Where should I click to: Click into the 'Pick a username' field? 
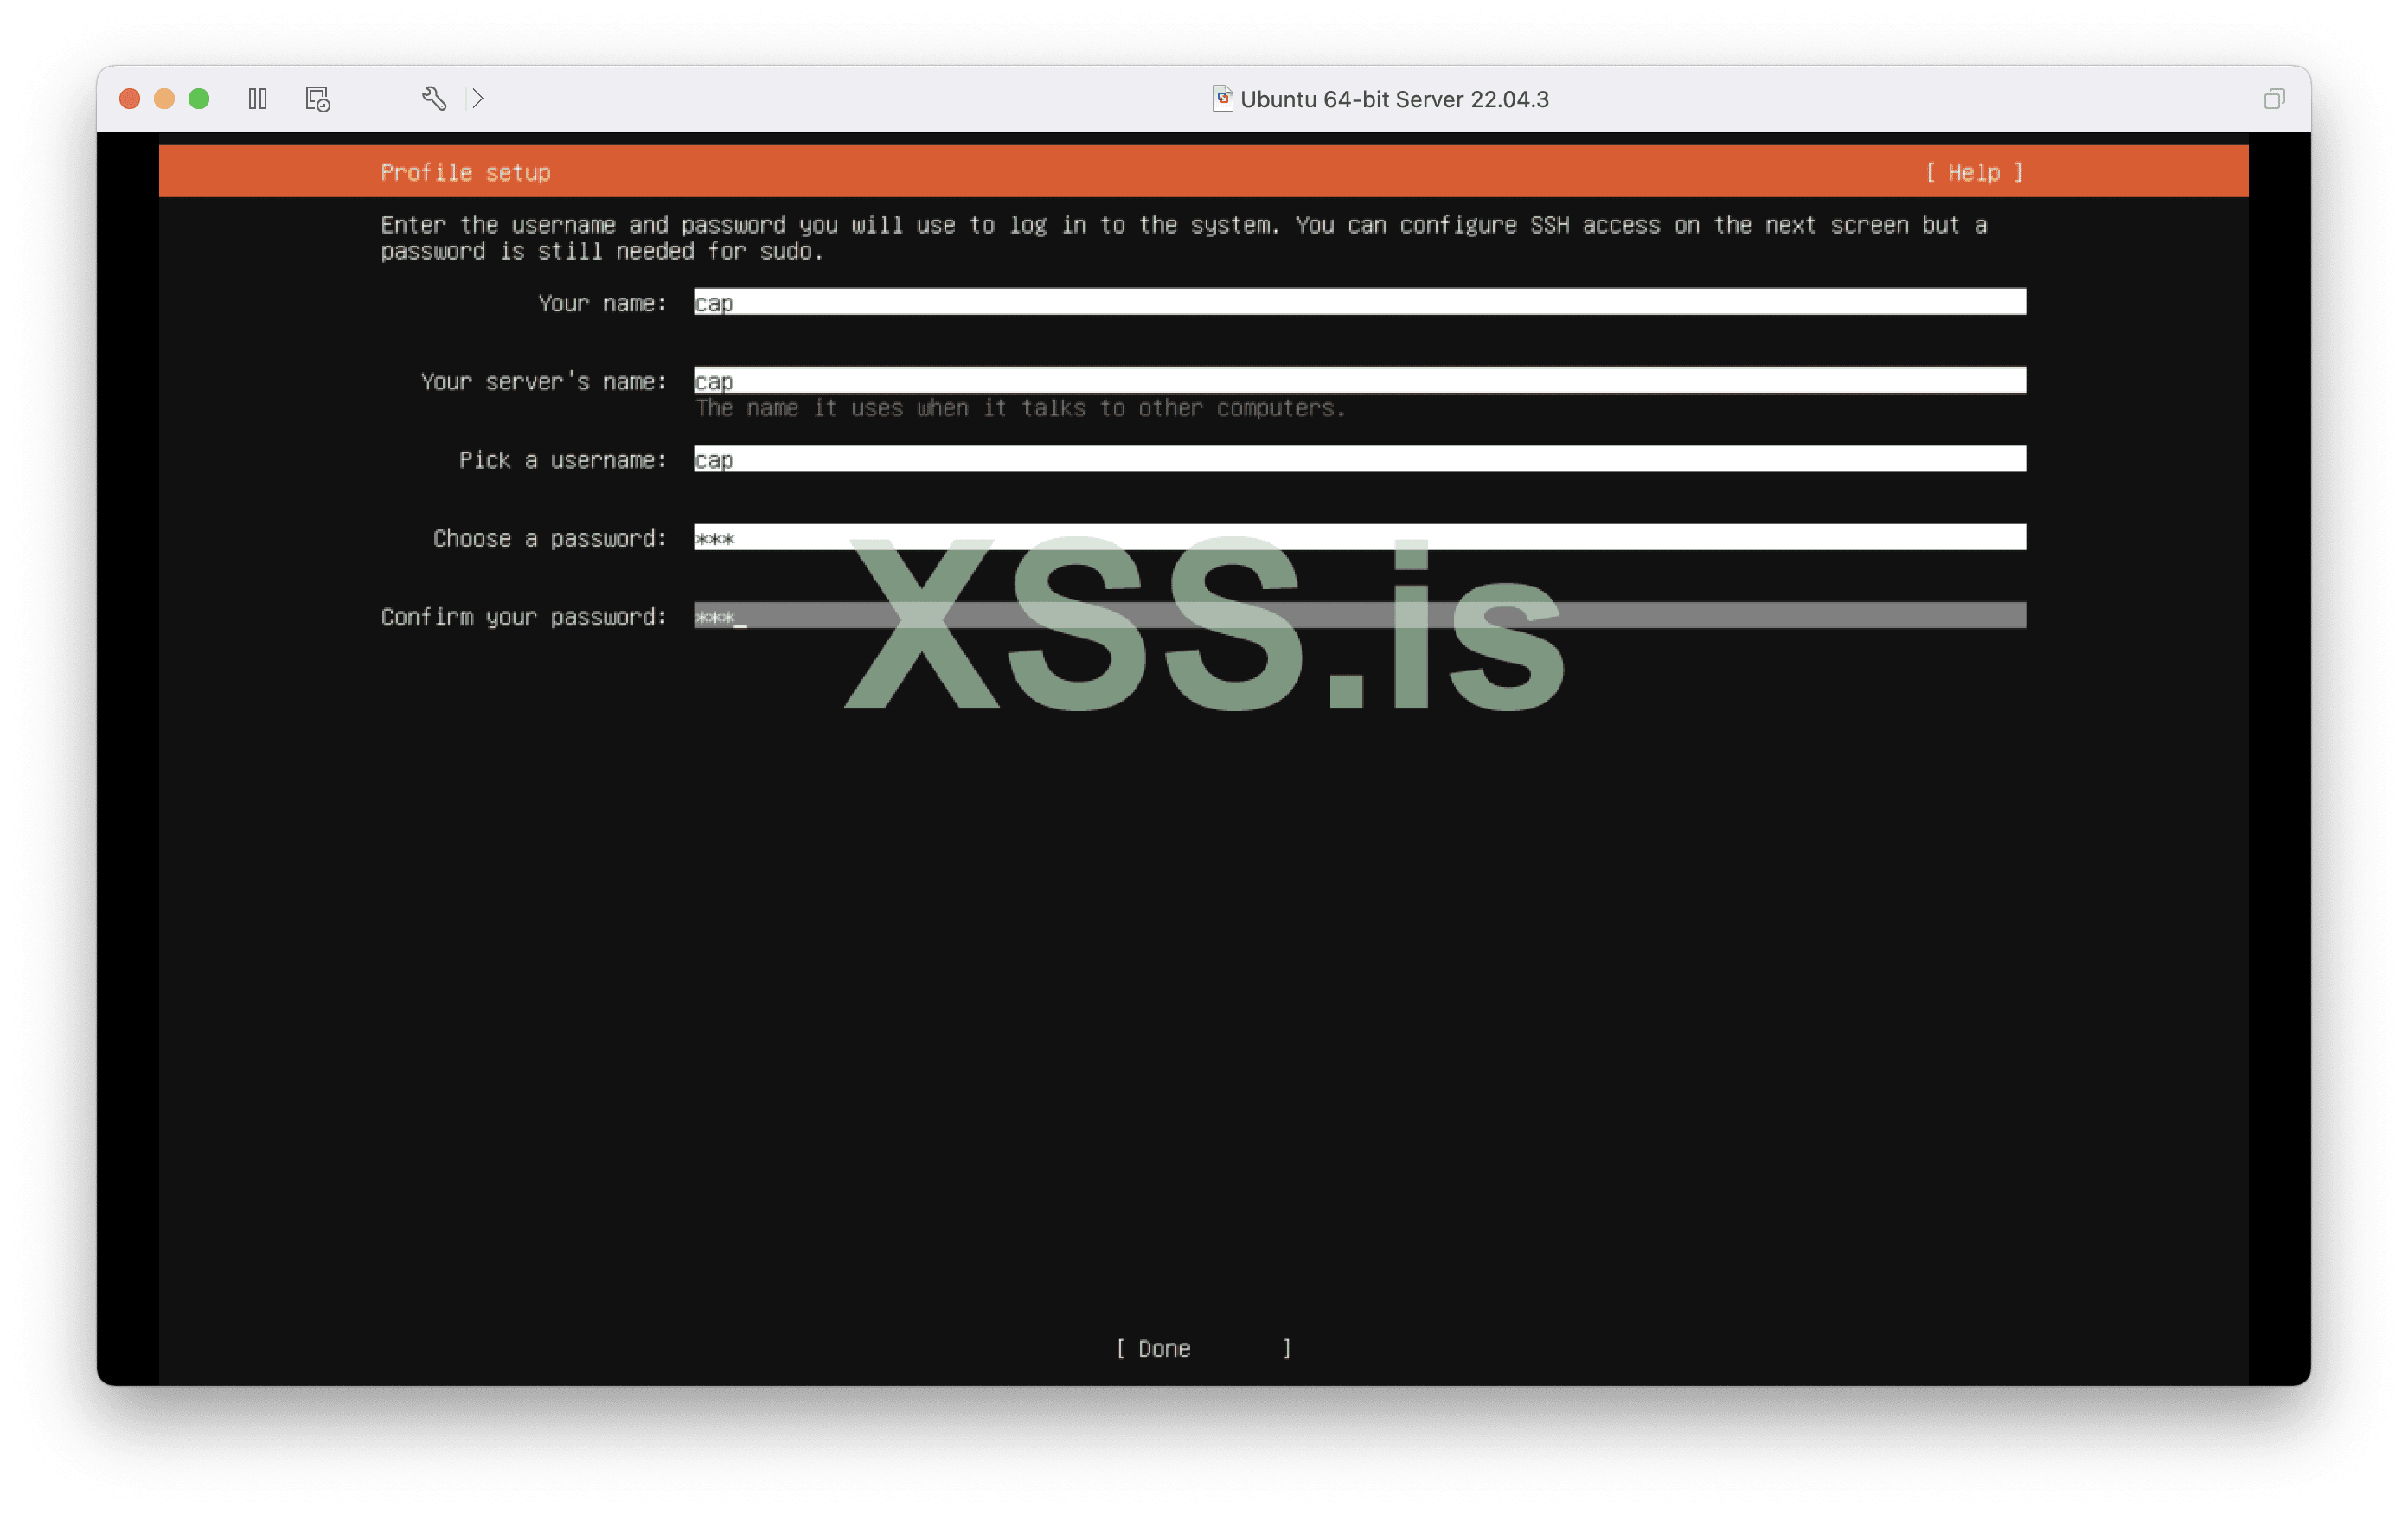point(1360,459)
